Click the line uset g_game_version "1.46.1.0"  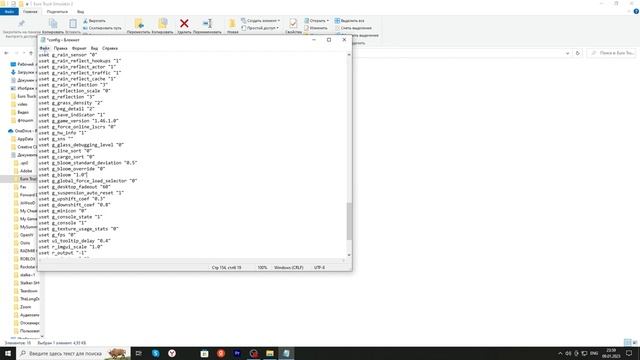pyautogui.click(x=79, y=121)
